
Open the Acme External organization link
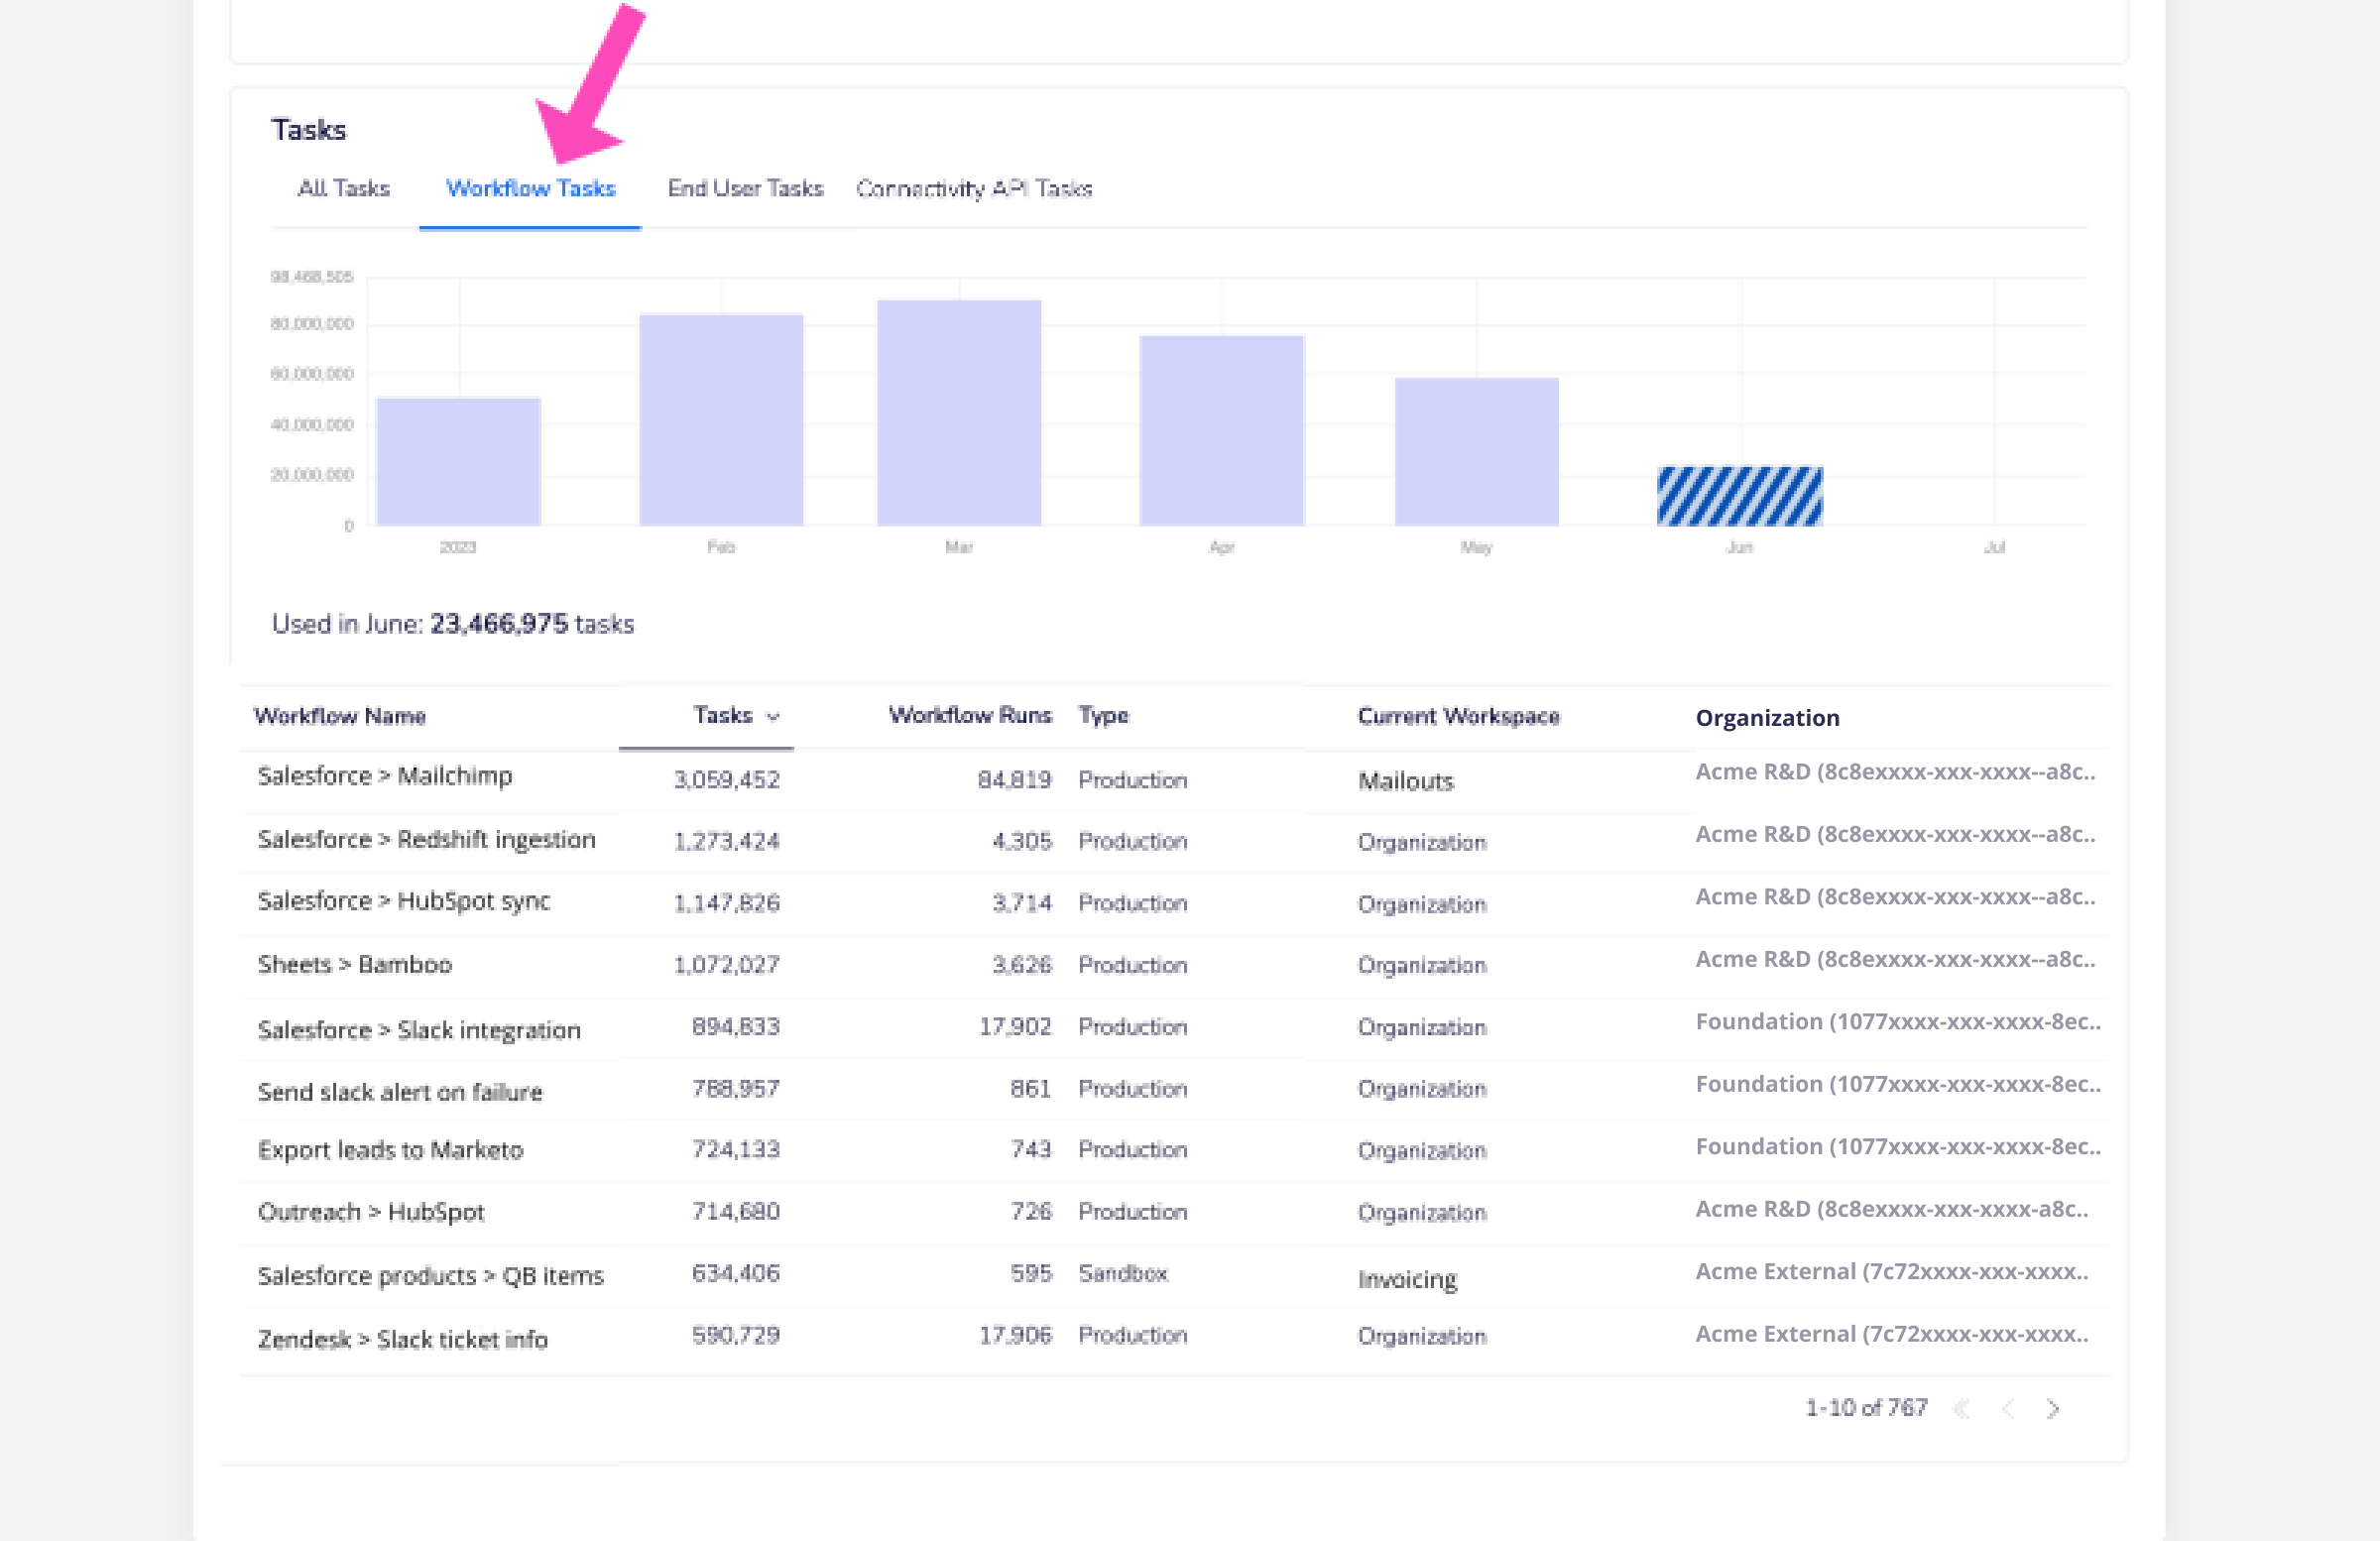1892,1271
